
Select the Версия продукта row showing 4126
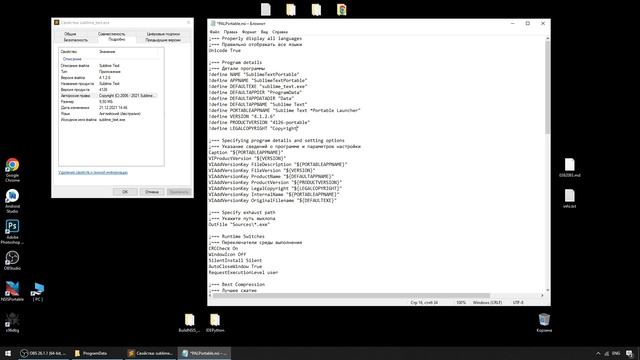(x=109, y=89)
